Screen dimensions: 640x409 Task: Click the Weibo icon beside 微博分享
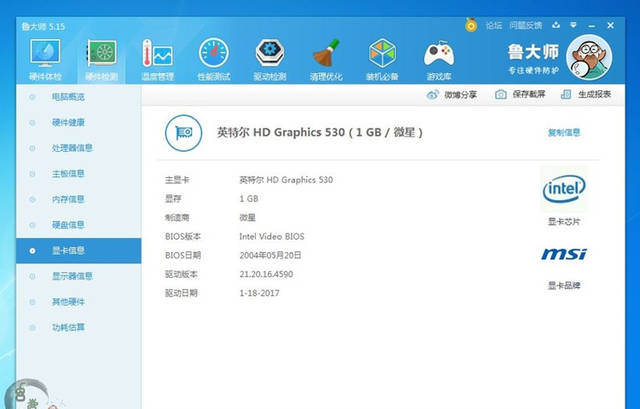point(432,95)
